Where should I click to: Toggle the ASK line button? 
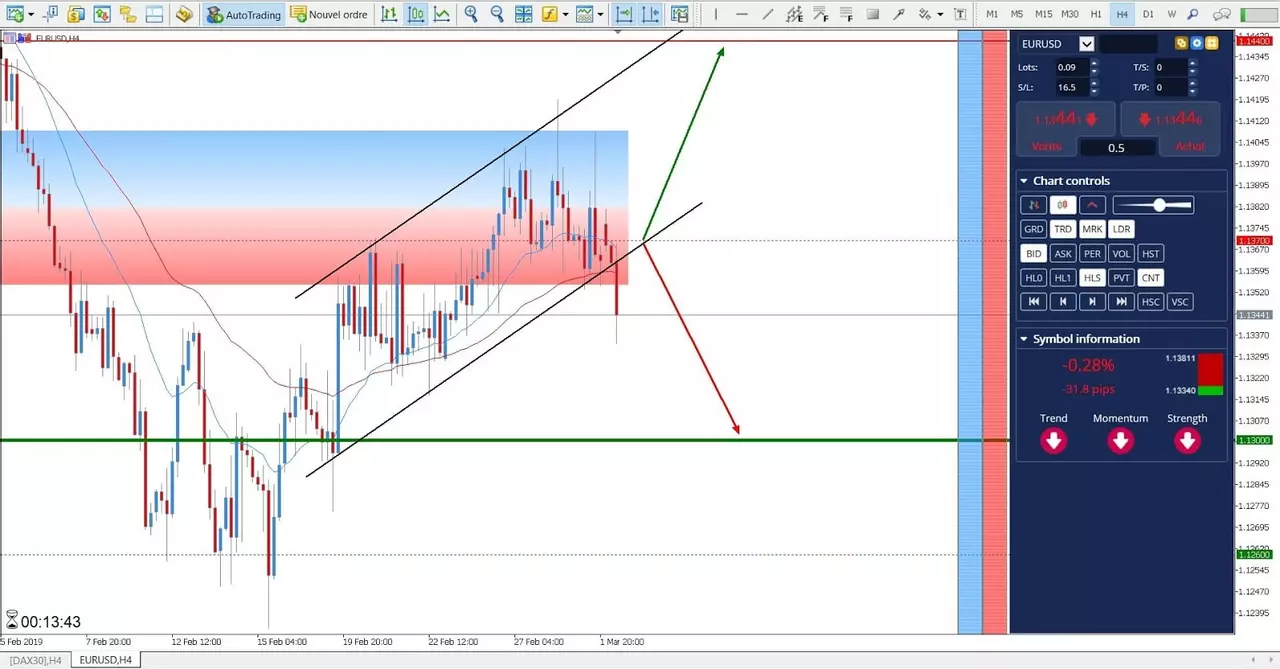[x=1063, y=254]
